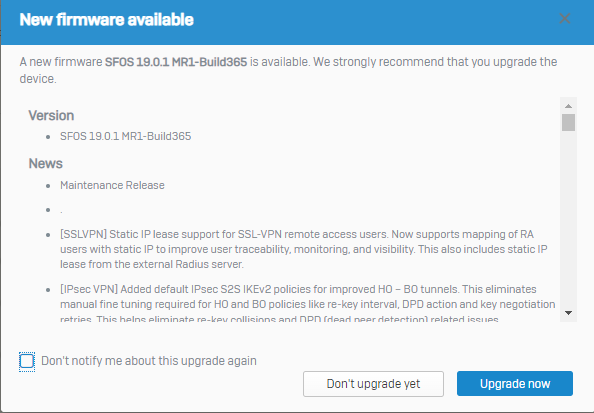
Task: Tick the Don't notify me checkbox
Action: click(x=27, y=361)
